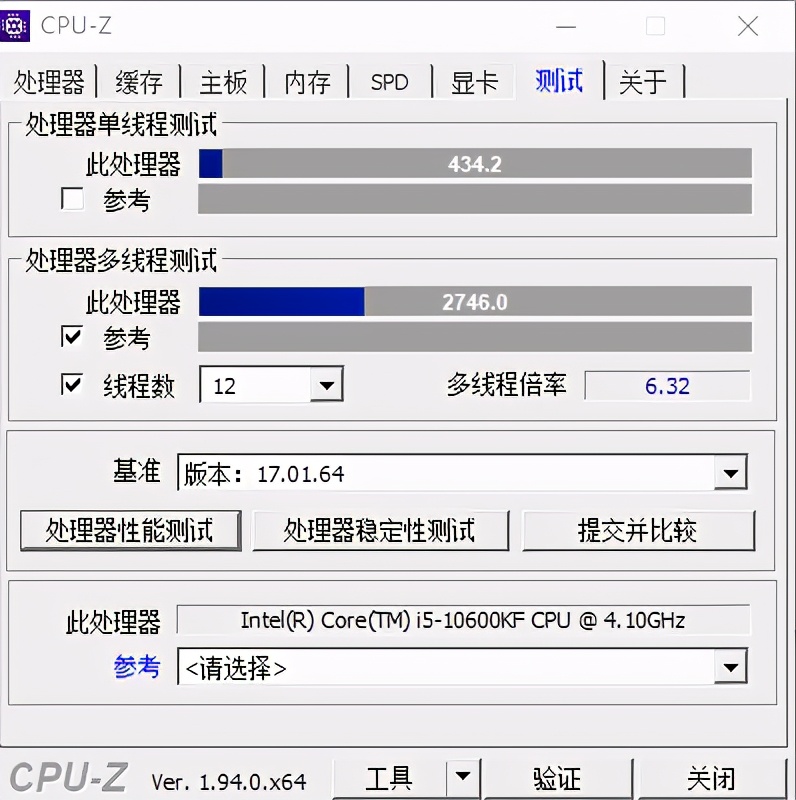Expand the 工具 button dropdown arrow
The height and width of the screenshot is (800, 796).
463,778
